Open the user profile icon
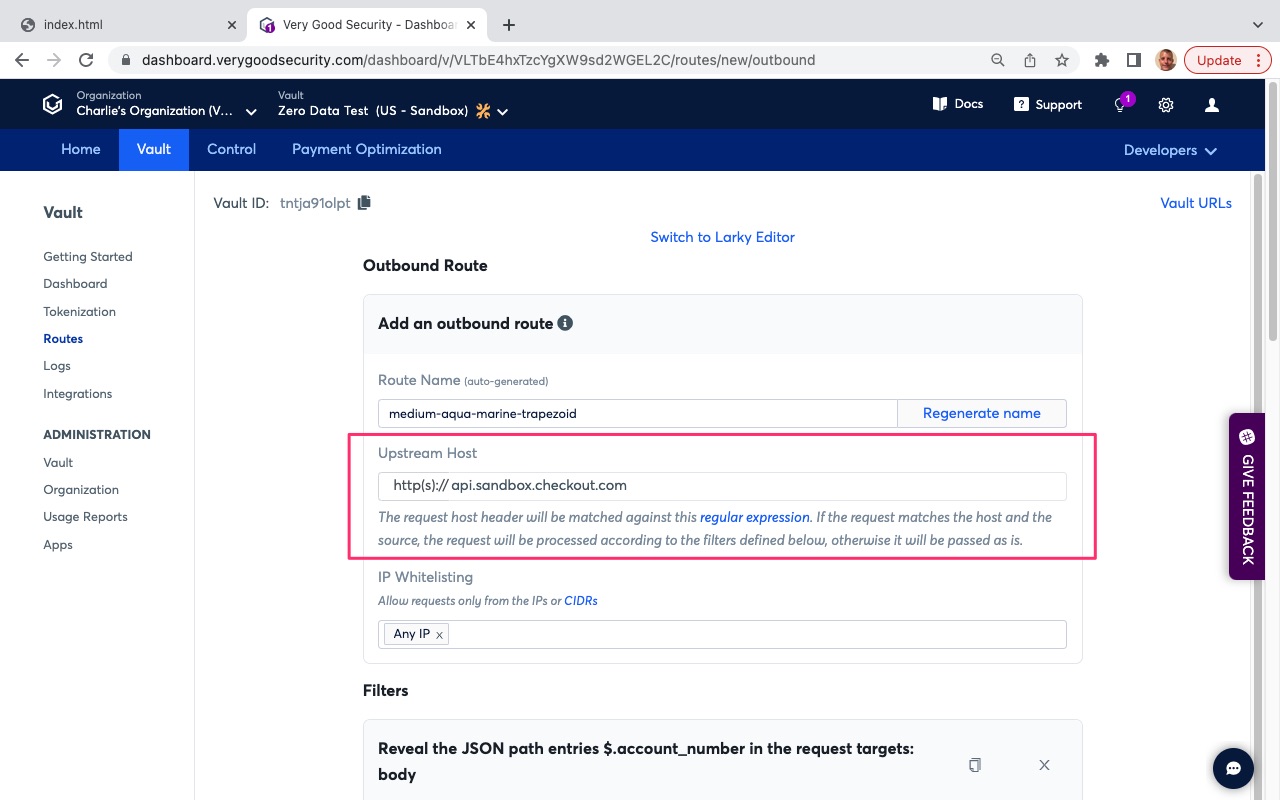 [x=1212, y=105]
